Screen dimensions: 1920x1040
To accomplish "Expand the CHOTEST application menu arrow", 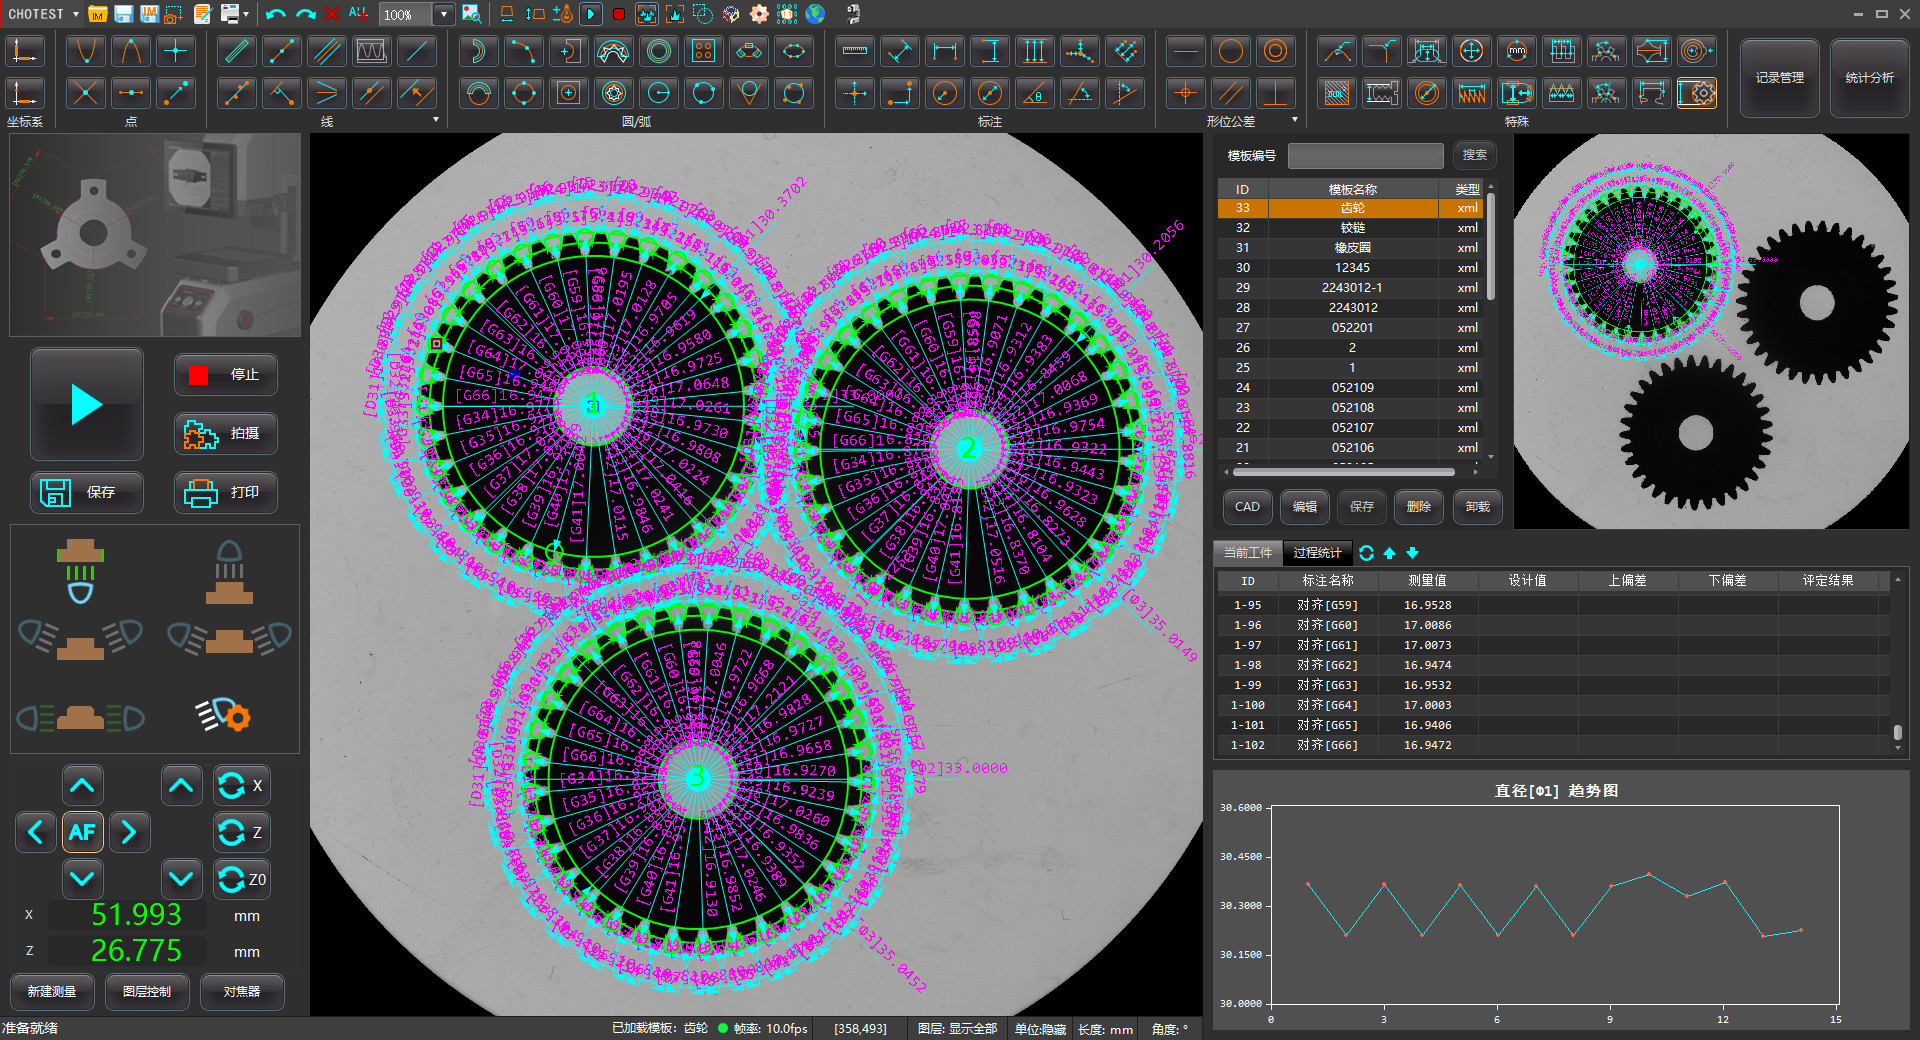I will pyautogui.click(x=76, y=14).
